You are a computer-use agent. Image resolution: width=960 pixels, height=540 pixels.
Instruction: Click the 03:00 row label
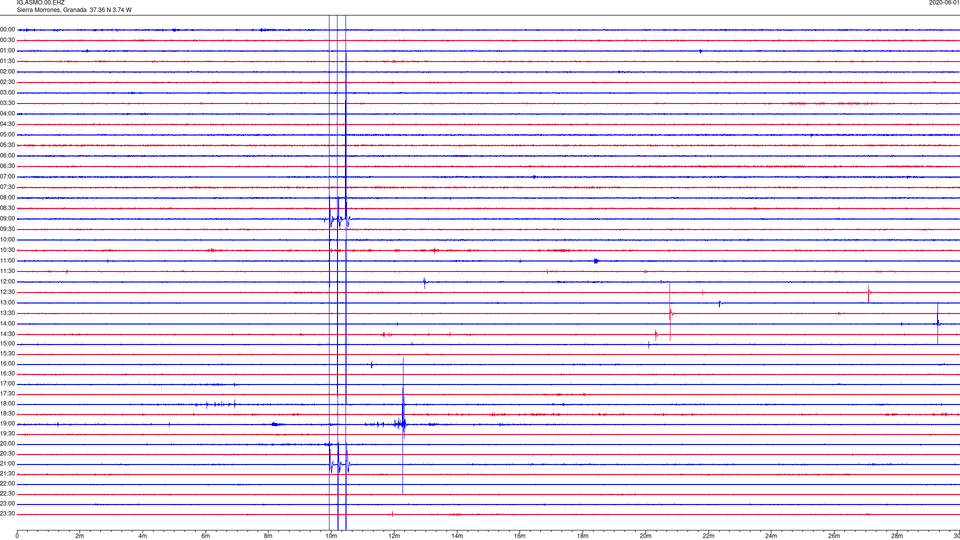coord(7,92)
